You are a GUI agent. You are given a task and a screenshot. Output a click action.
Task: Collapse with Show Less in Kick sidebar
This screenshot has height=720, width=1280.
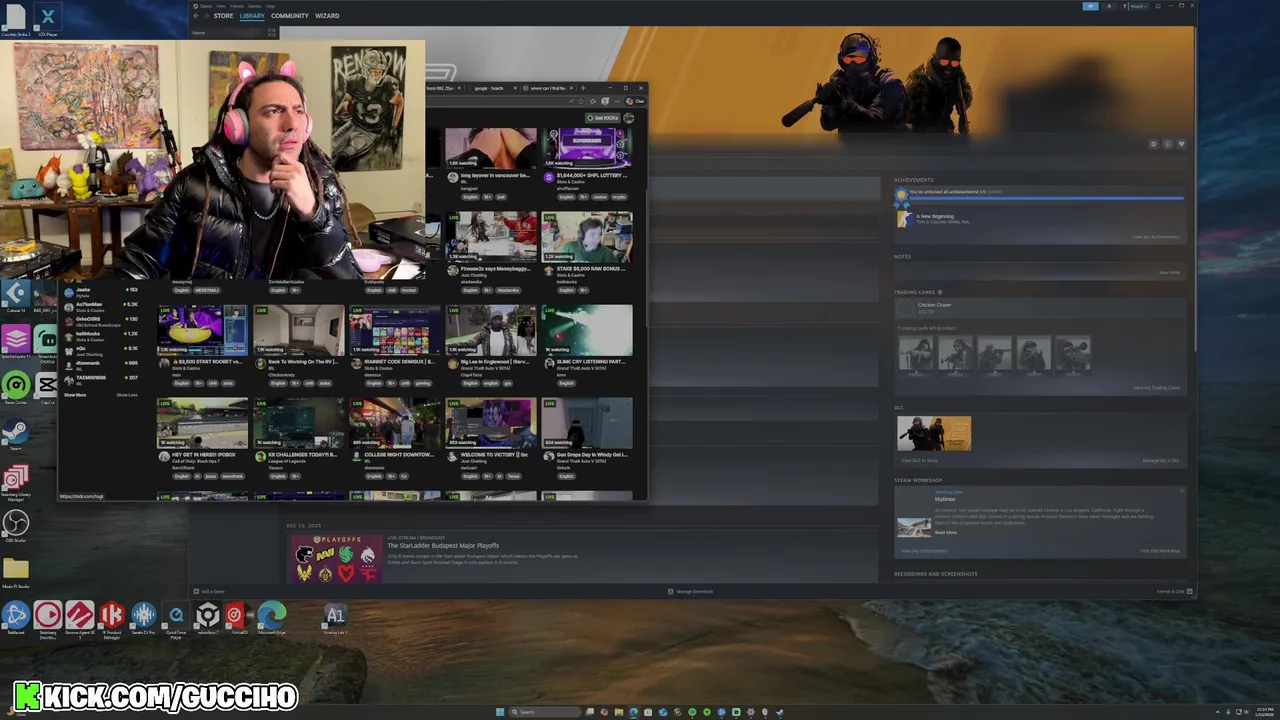pyautogui.click(x=127, y=395)
